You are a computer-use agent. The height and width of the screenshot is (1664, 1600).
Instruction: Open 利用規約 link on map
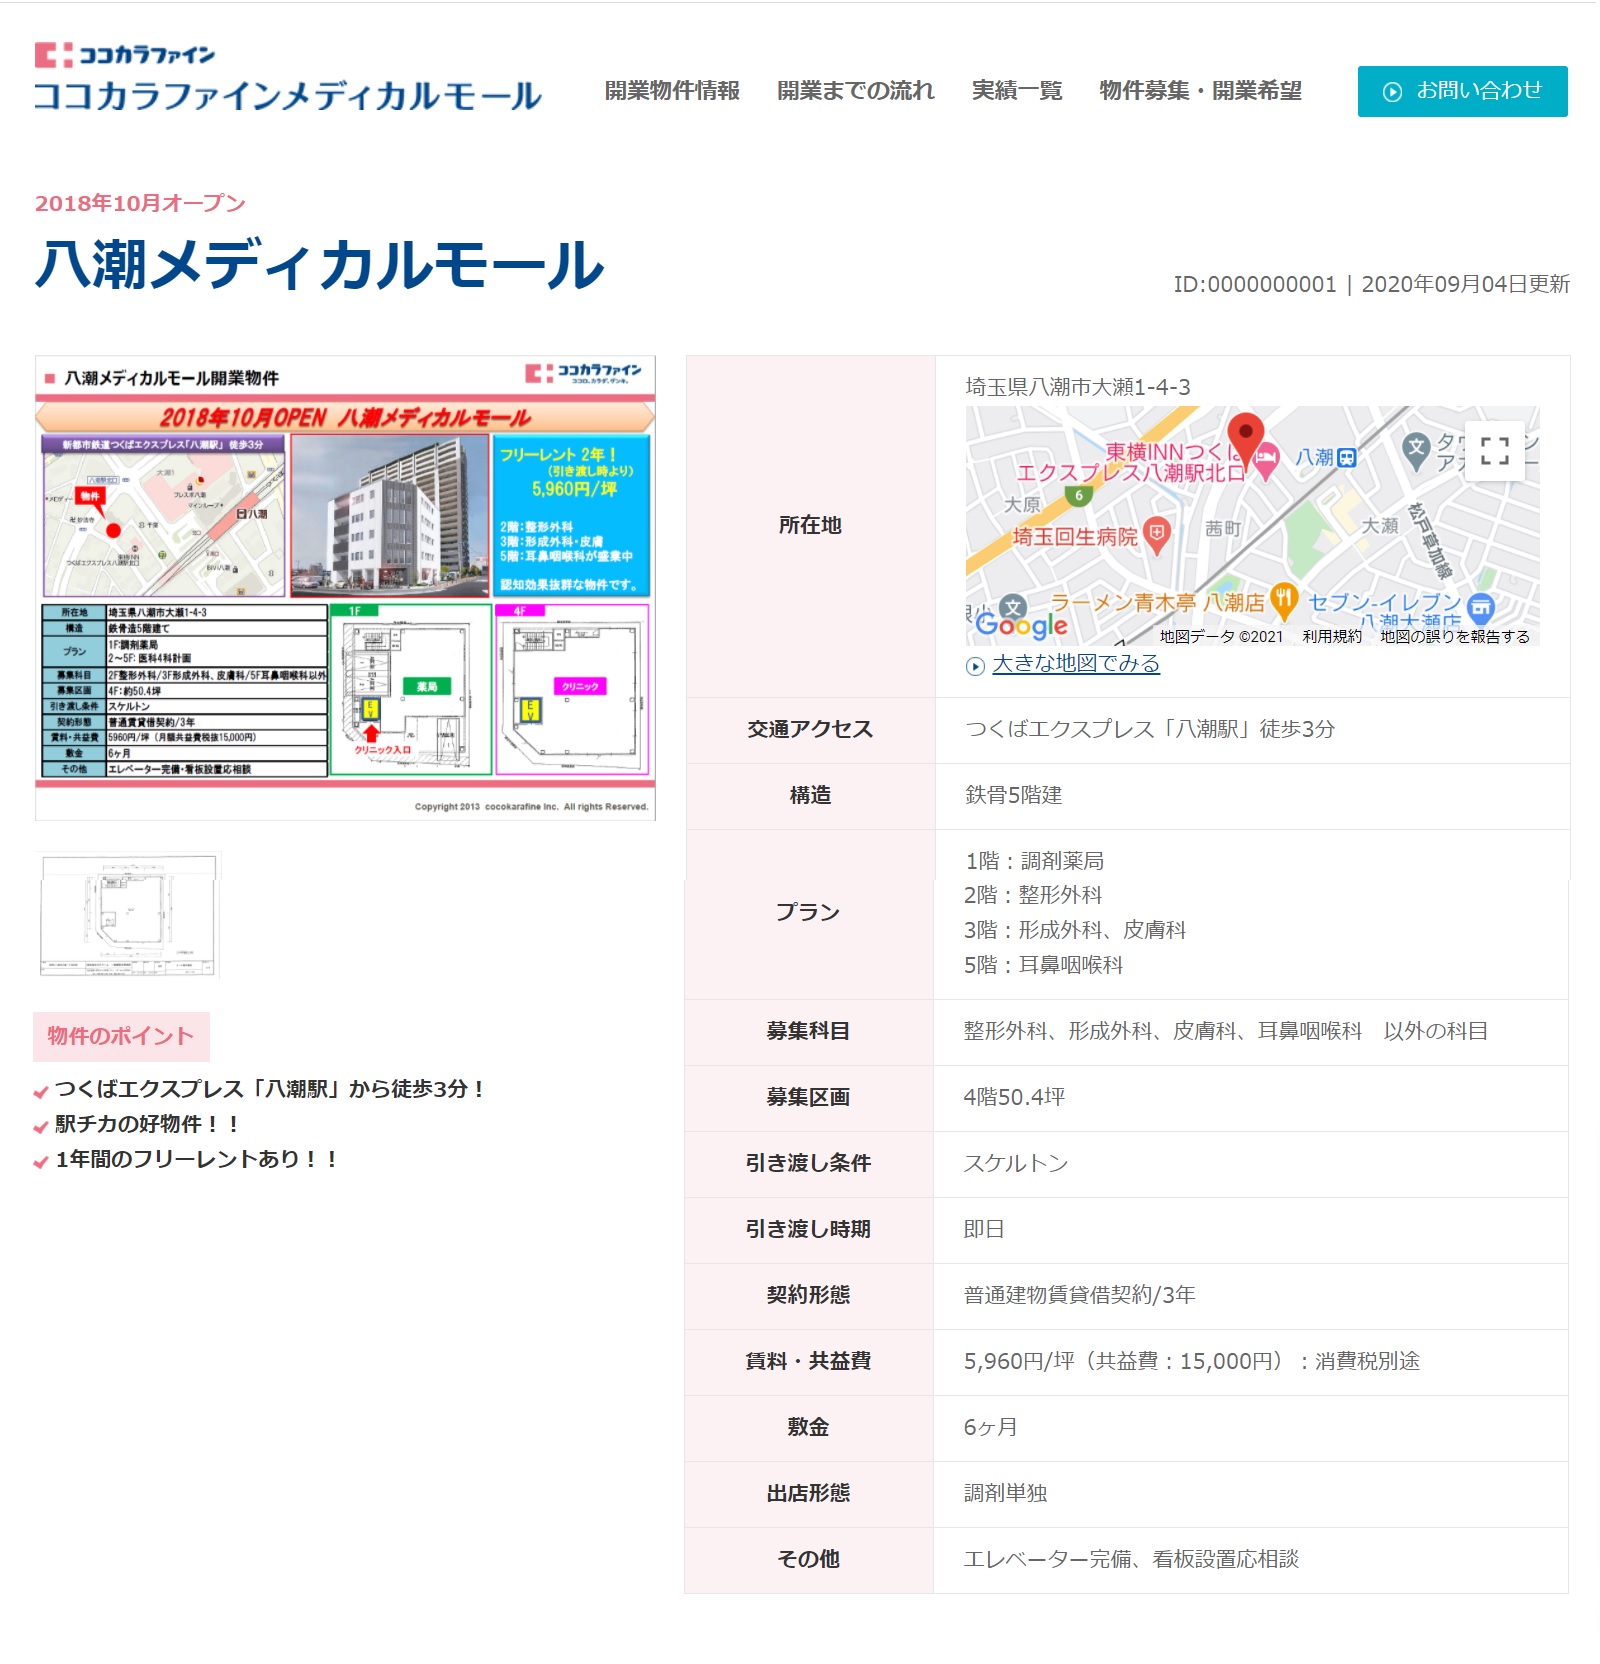1332,637
